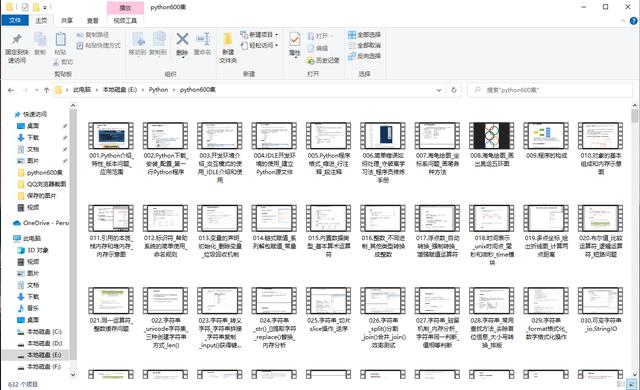Select 本地磁盘 (F:) drive in sidebar

pyautogui.click(x=40, y=367)
